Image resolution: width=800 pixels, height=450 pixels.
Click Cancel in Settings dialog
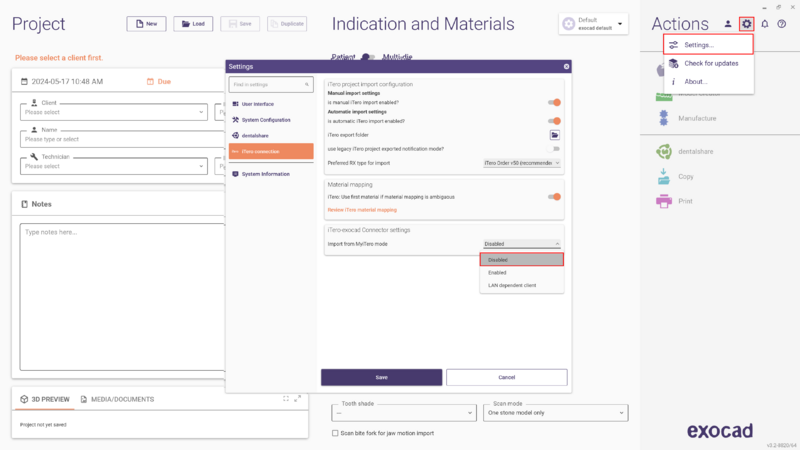tap(507, 378)
